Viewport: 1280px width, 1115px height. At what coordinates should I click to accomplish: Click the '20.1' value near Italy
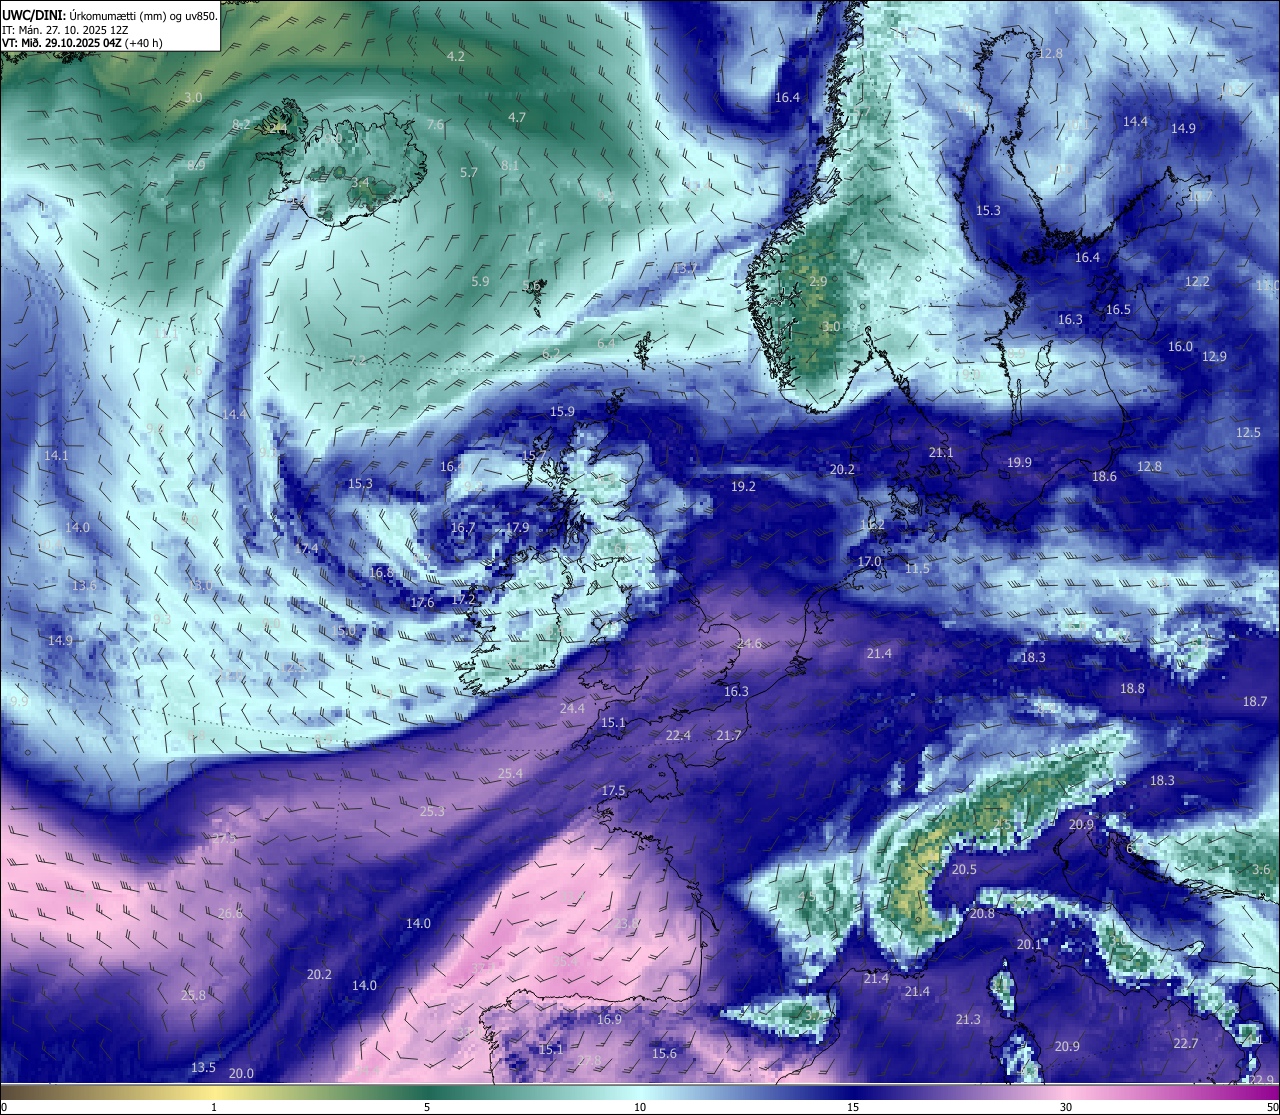tap(1029, 945)
